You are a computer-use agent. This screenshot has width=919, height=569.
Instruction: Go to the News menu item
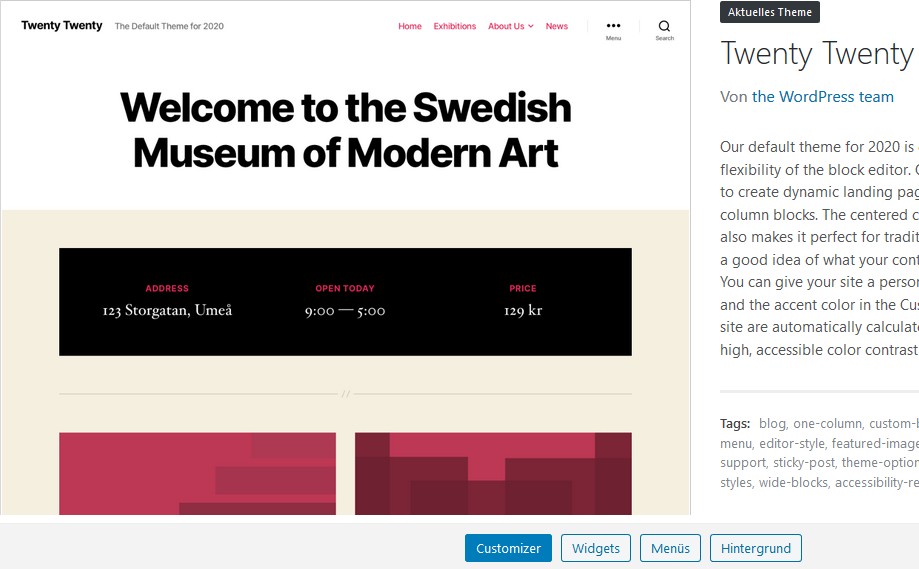click(557, 26)
